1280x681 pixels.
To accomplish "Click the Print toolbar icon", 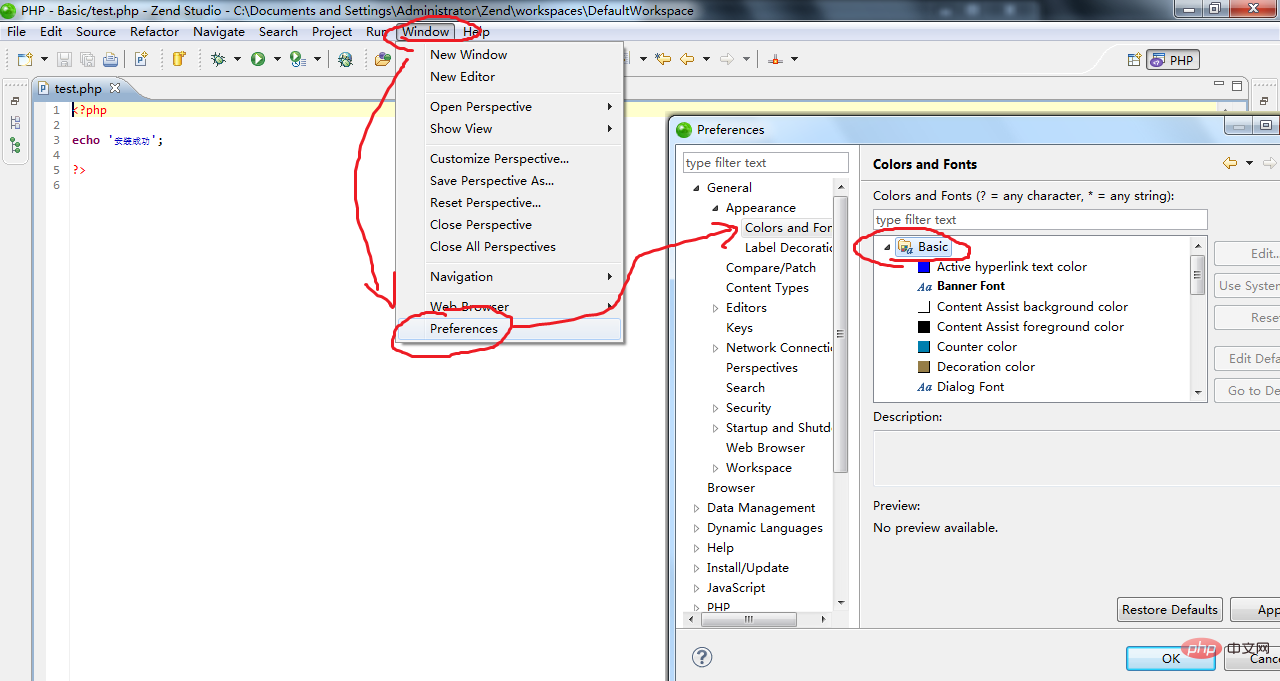I will 110,59.
